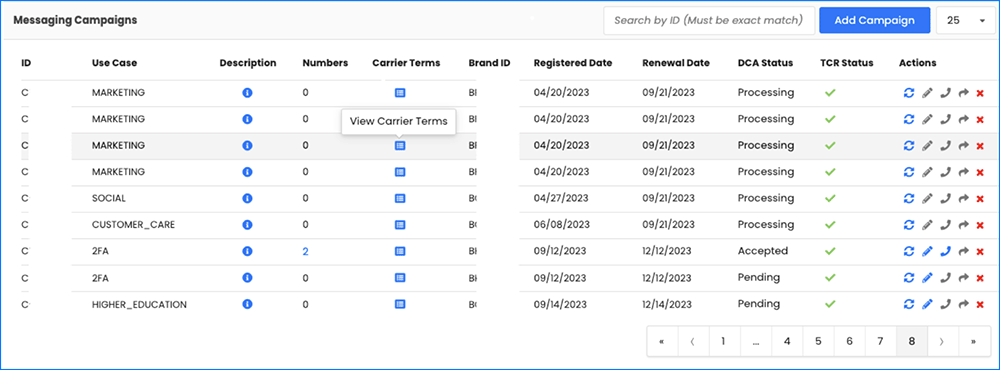Go to first page with double-left arrow

click(x=662, y=341)
